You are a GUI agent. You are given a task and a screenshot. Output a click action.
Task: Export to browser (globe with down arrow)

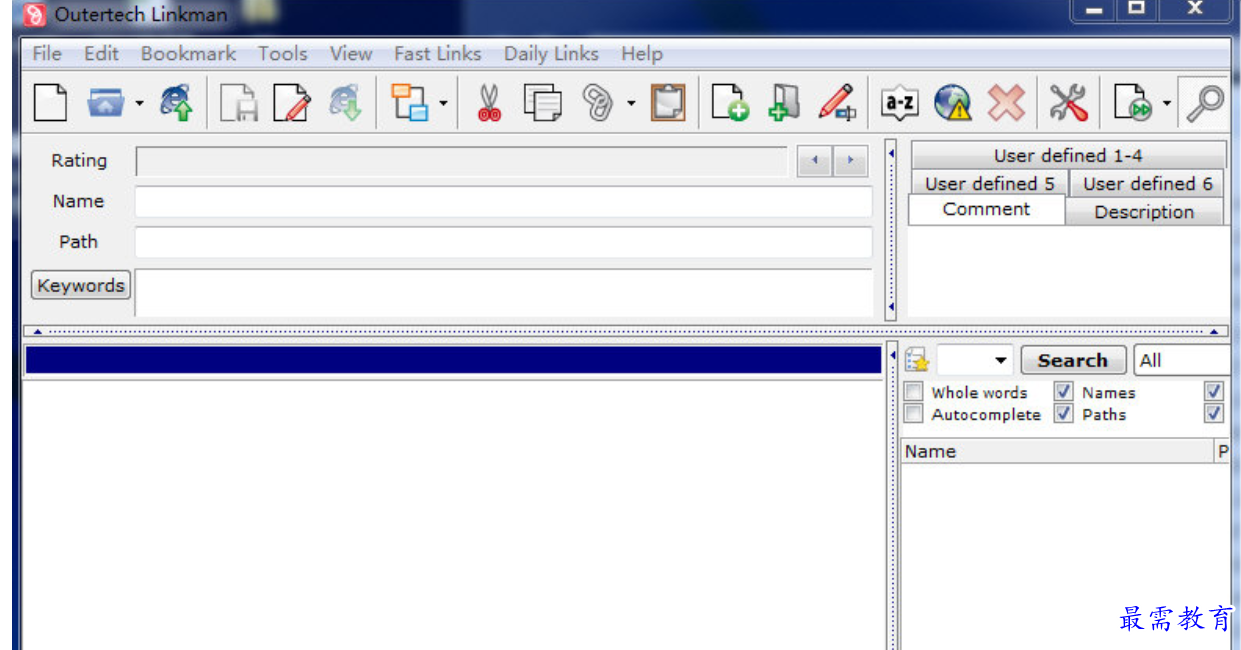point(345,103)
